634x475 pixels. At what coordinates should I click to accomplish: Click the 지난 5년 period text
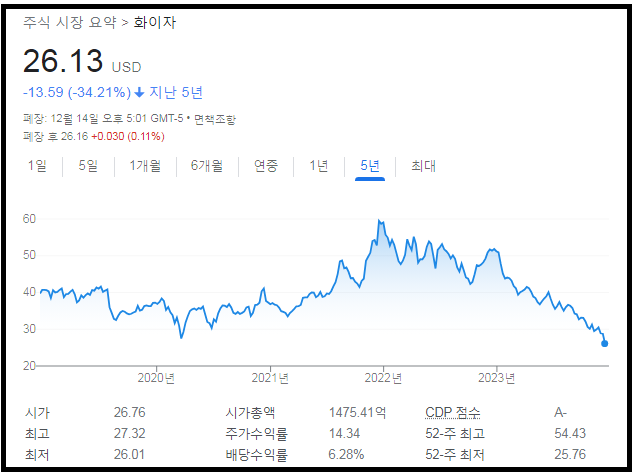[x=176, y=93]
